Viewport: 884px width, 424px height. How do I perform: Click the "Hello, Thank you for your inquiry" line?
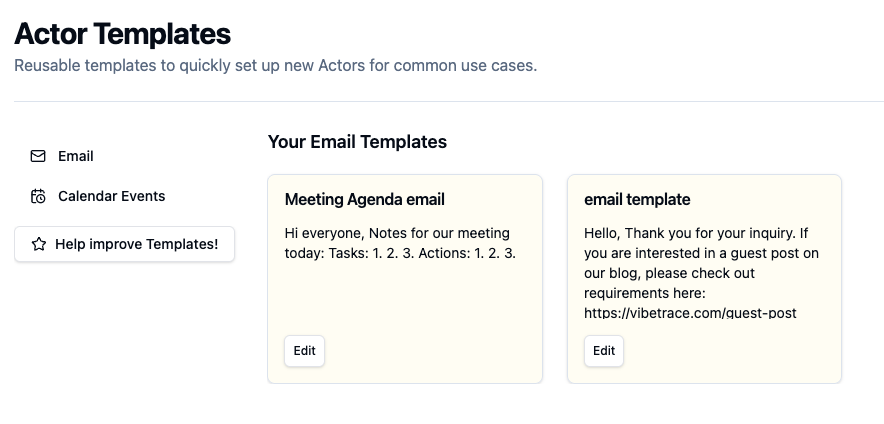pyautogui.click(x=696, y=233)
